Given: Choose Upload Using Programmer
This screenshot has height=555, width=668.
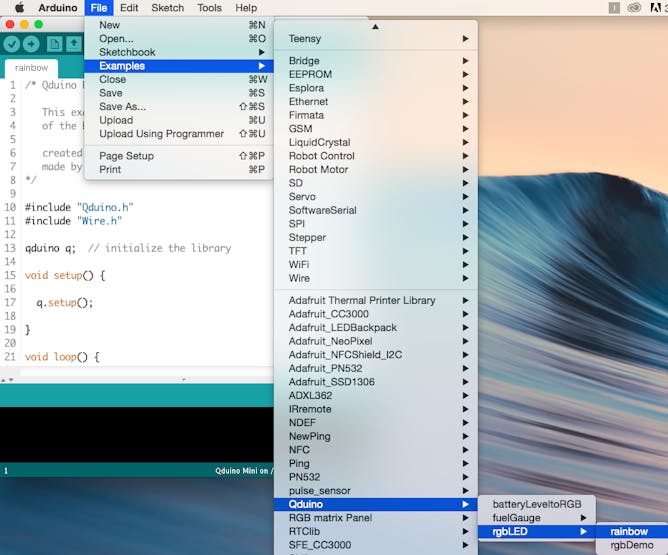Looking at the screenshot, I should click(x=179, y=134).
